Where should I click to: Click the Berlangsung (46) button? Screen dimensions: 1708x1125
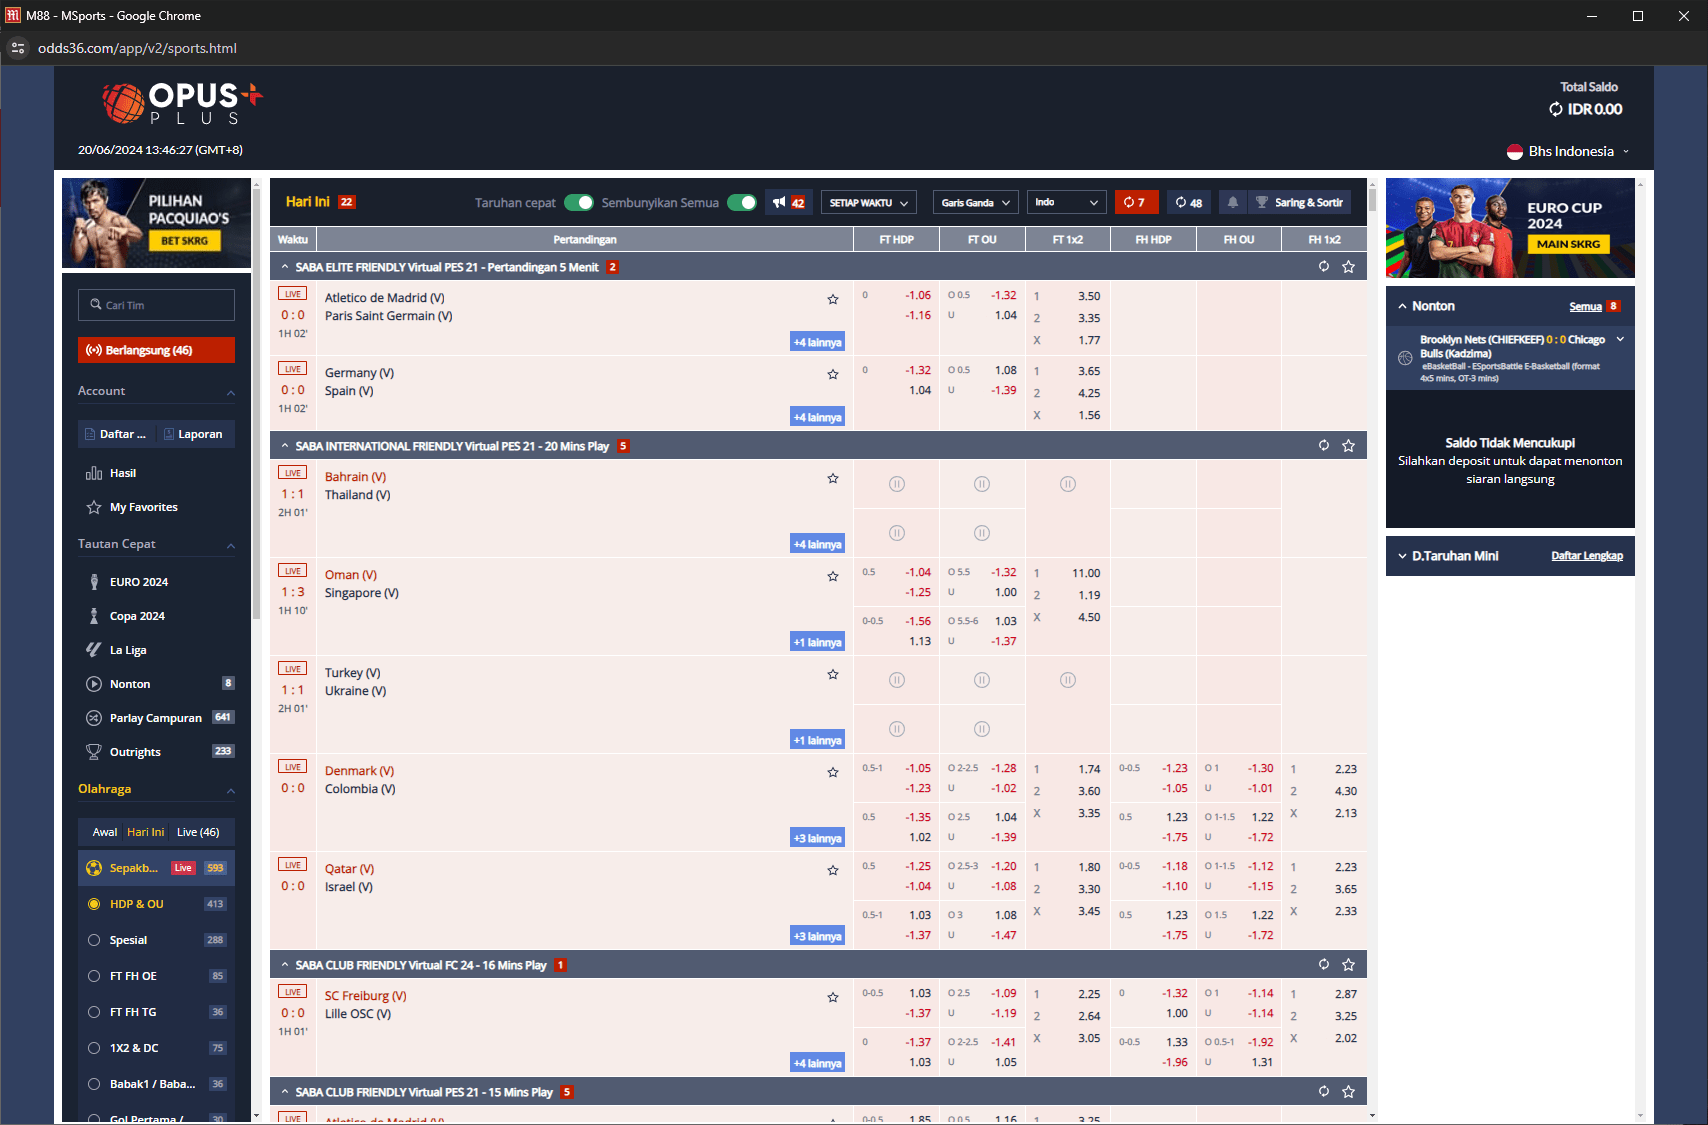pos(156,350)
